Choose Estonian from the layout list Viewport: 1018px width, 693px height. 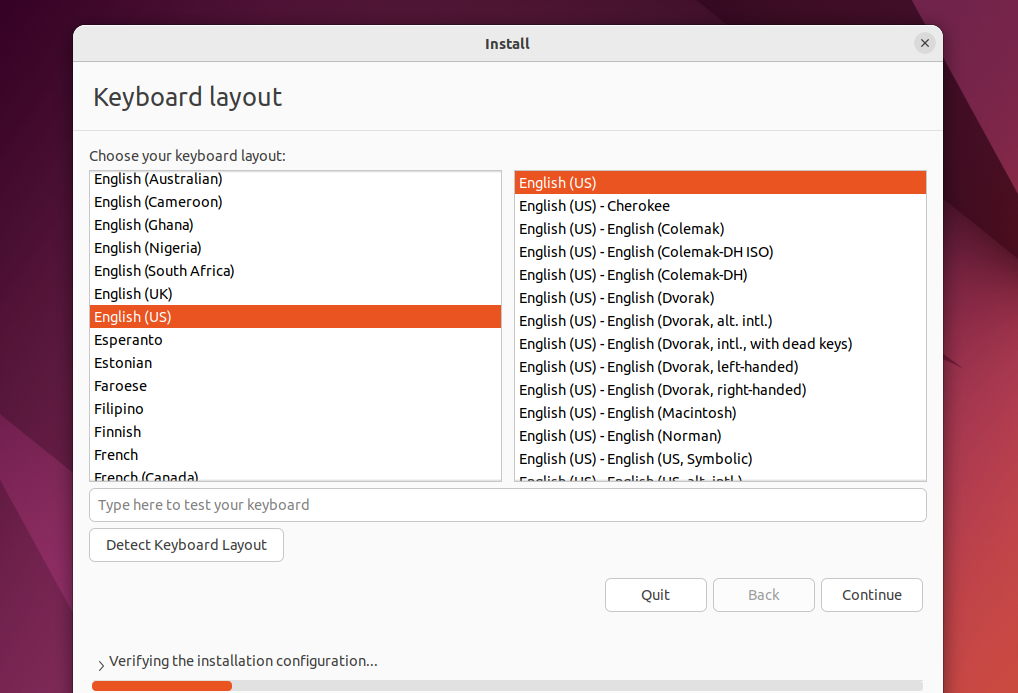coord(295,363)
